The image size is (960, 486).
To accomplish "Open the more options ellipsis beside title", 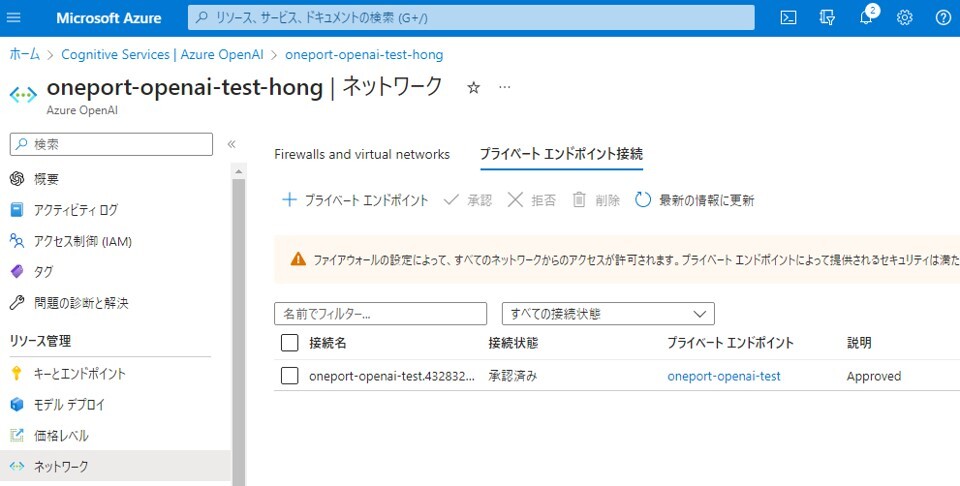I will pyautogui.click(x=505, y=88).
